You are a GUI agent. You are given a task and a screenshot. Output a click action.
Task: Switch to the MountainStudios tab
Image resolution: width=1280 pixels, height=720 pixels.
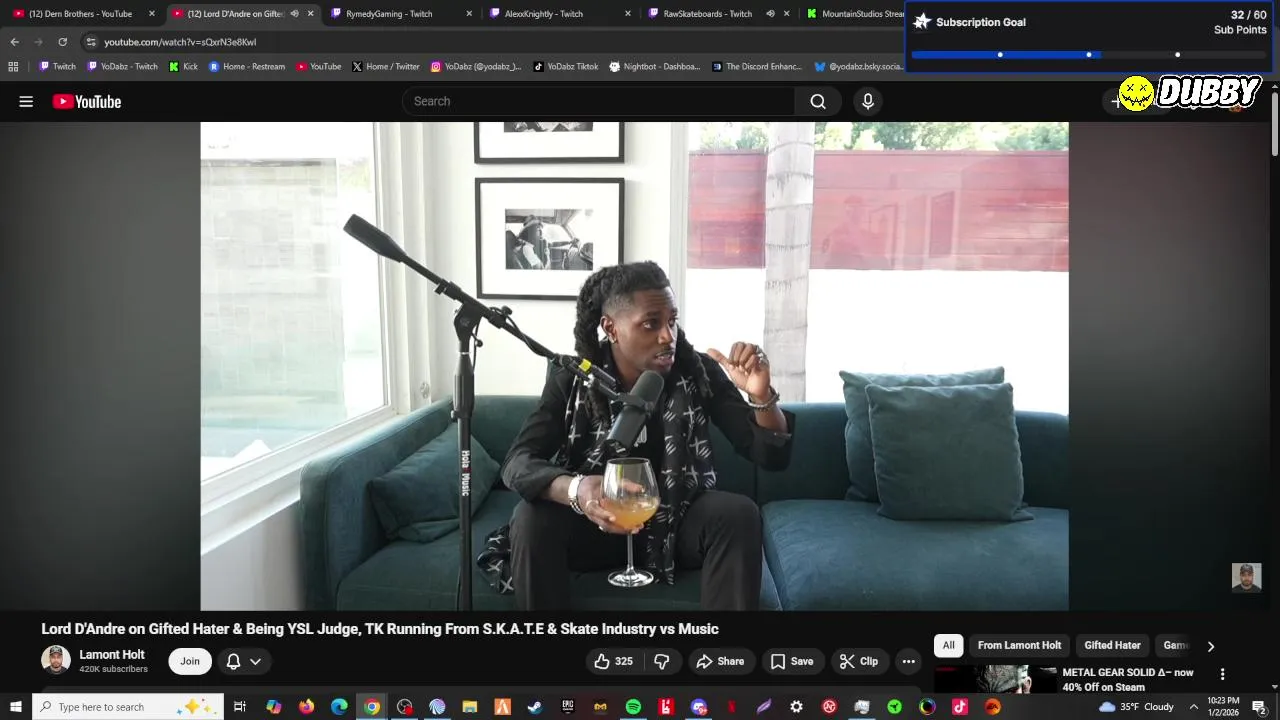[855, 14]
